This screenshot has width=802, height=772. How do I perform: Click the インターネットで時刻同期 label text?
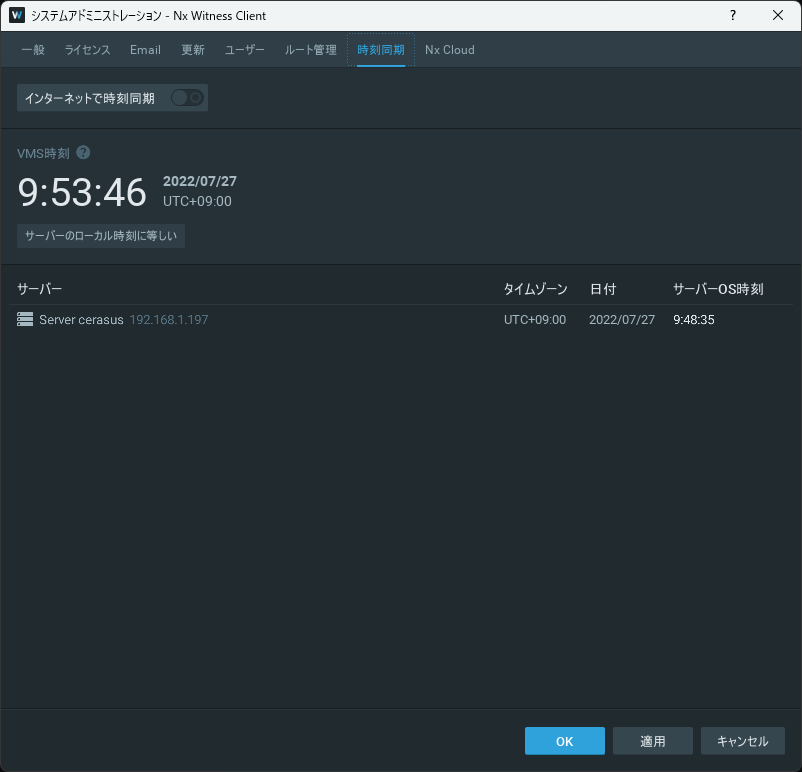pos(90,98)
